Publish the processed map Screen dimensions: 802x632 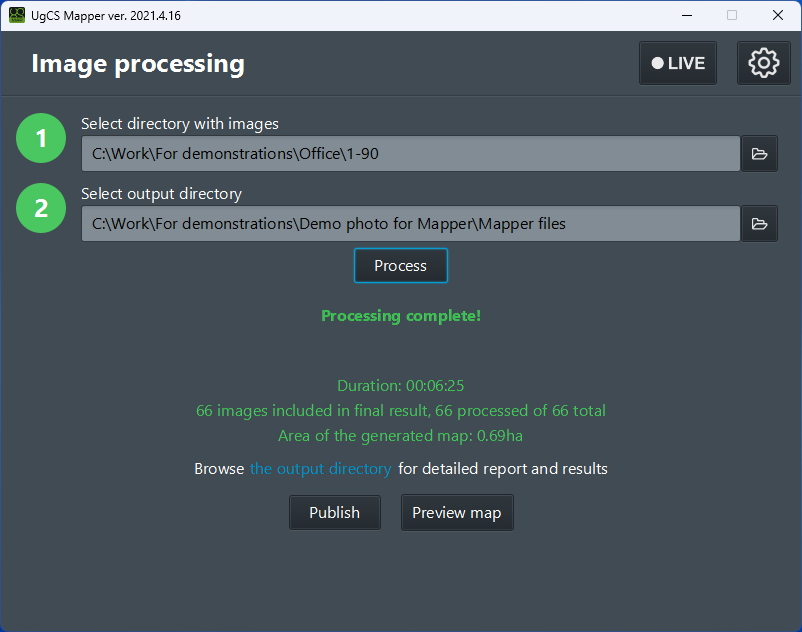[x=334, y=512]
